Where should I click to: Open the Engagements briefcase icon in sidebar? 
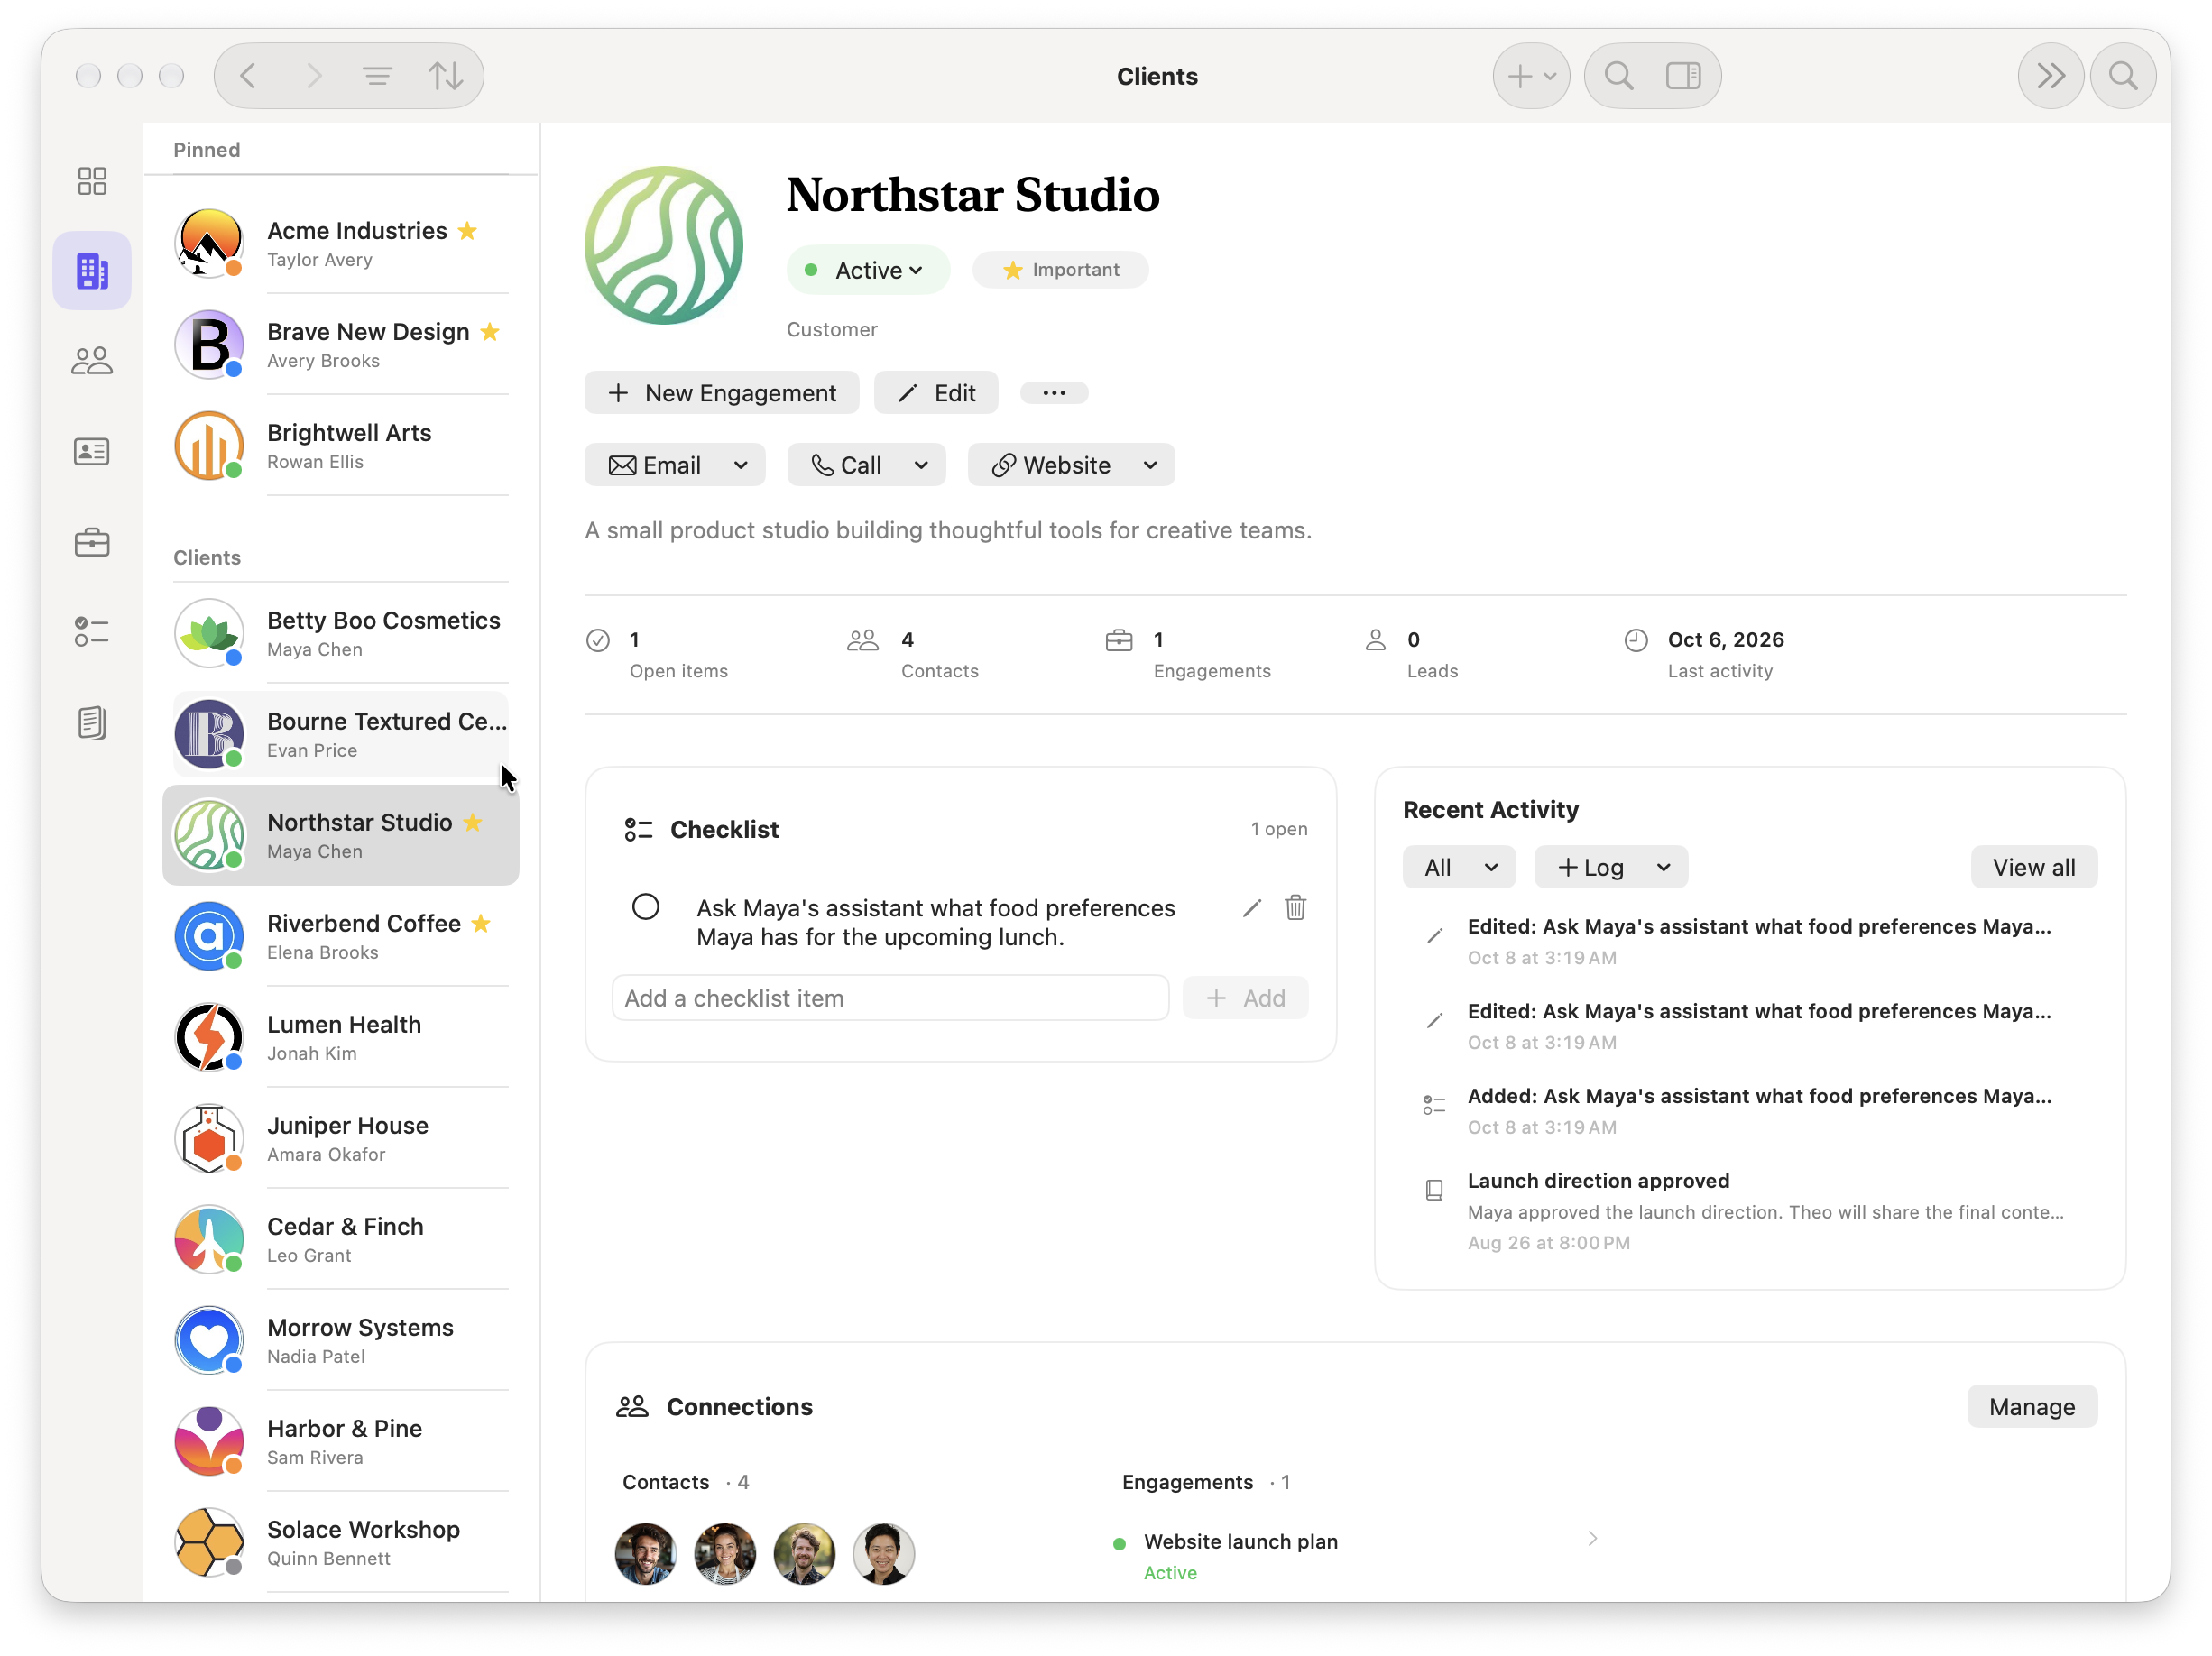(92, 542)
